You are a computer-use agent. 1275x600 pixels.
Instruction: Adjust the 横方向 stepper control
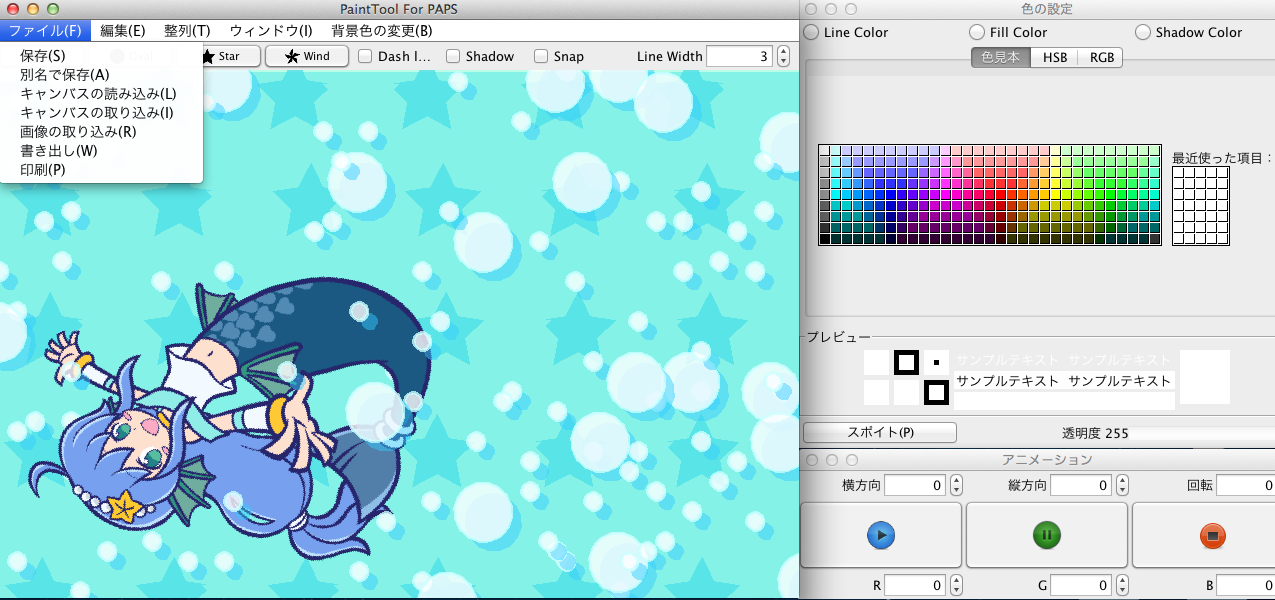[956, 485]
